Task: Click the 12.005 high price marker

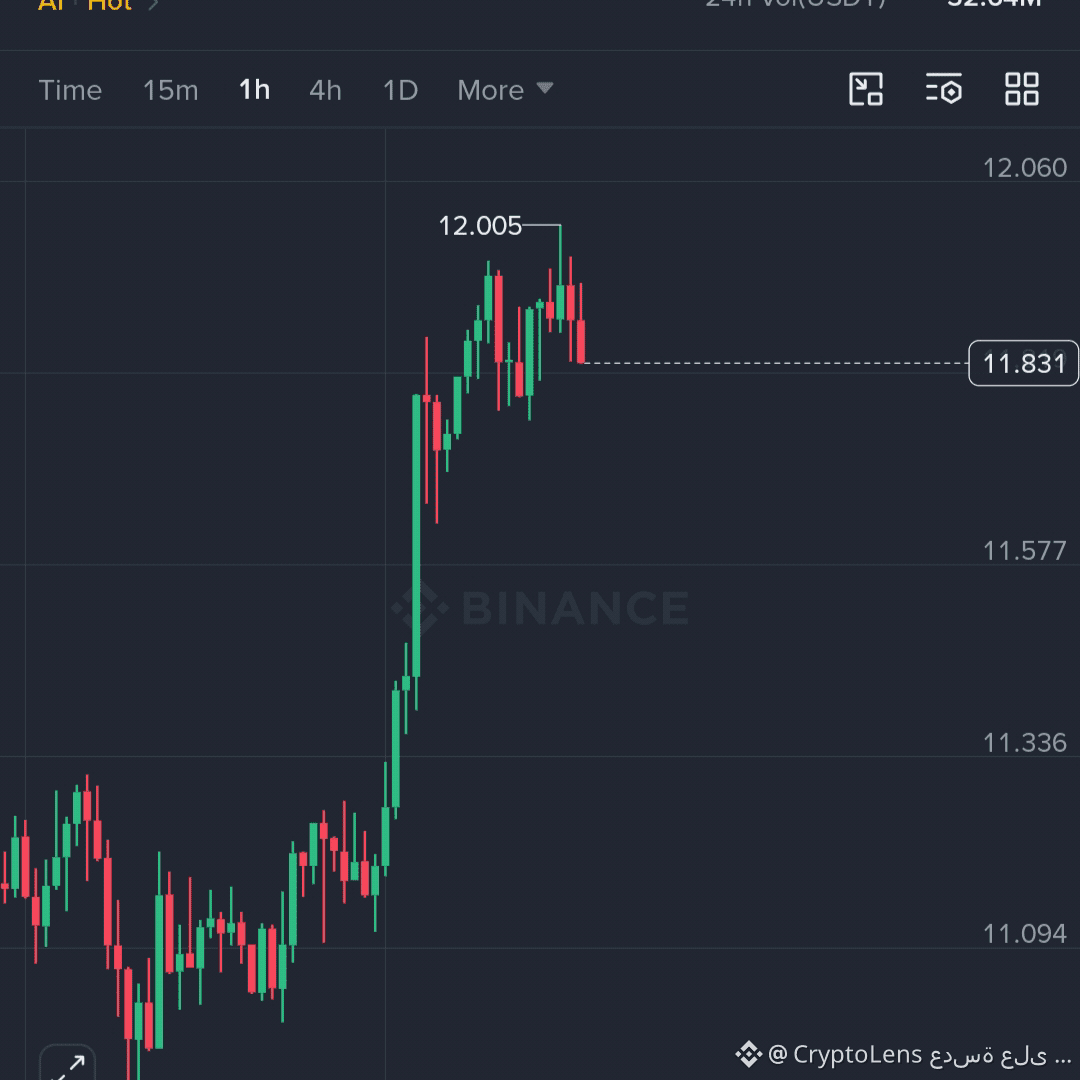Action: pyautogui.click(x=480, y=226)
